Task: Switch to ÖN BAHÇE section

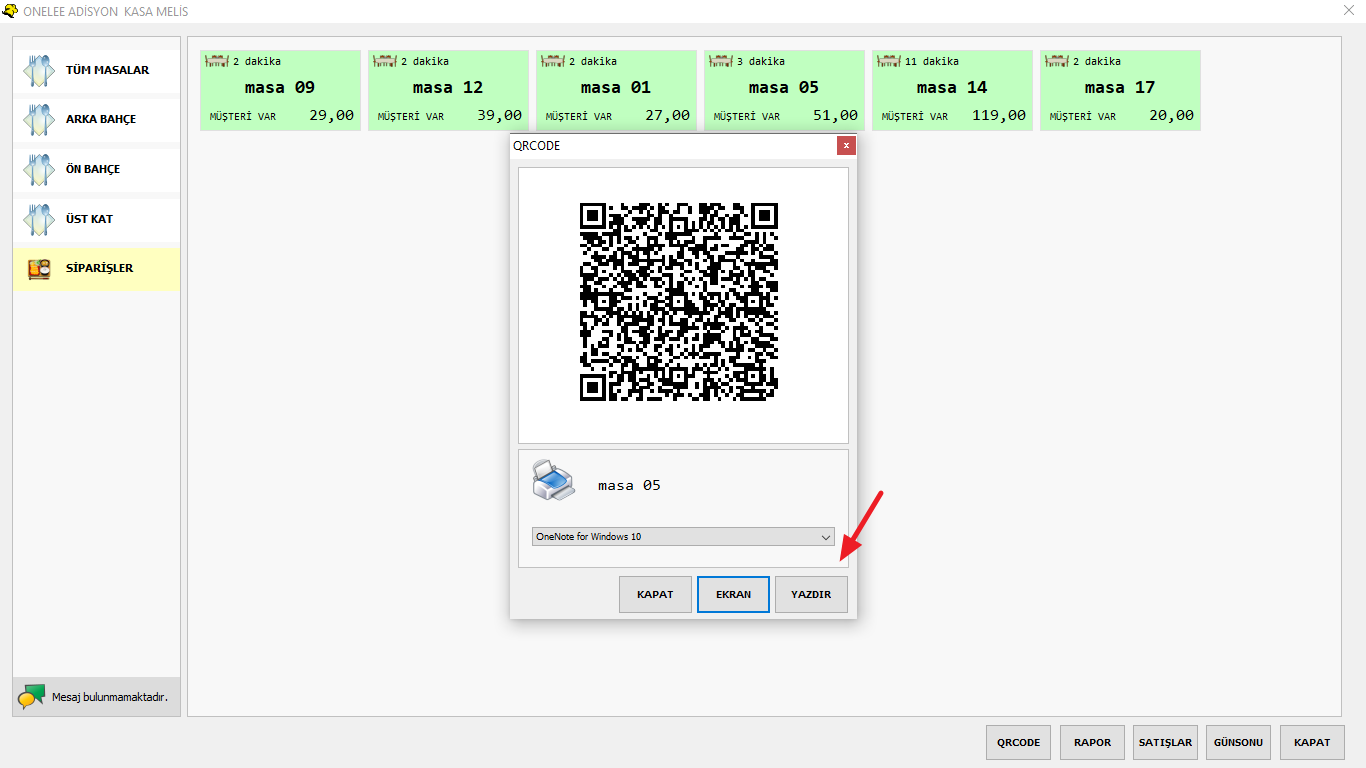Action: click(x=96, y=170)
